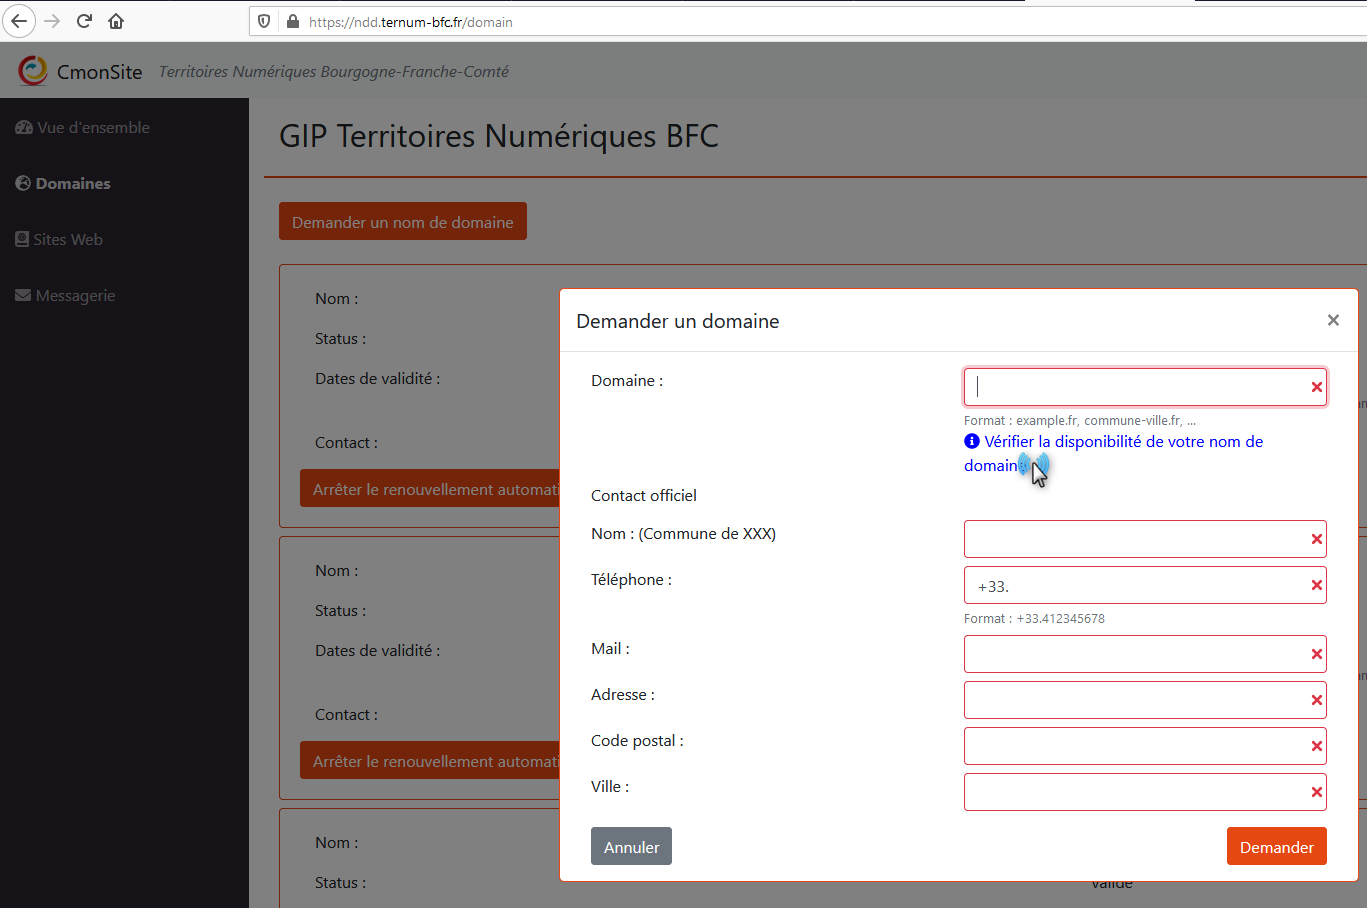Reload the page with refresh icon
This screenshot has width=1367, height=908.
(84, 21)
